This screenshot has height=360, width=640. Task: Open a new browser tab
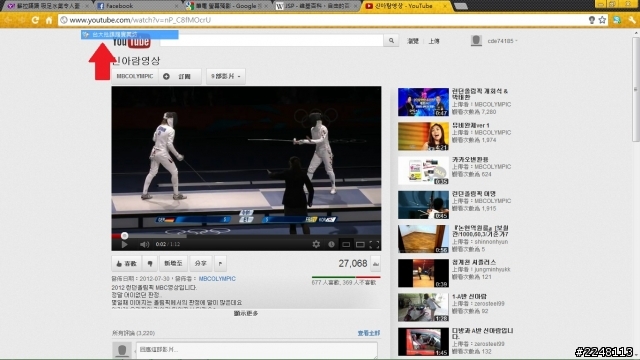[x=461, y=6]
